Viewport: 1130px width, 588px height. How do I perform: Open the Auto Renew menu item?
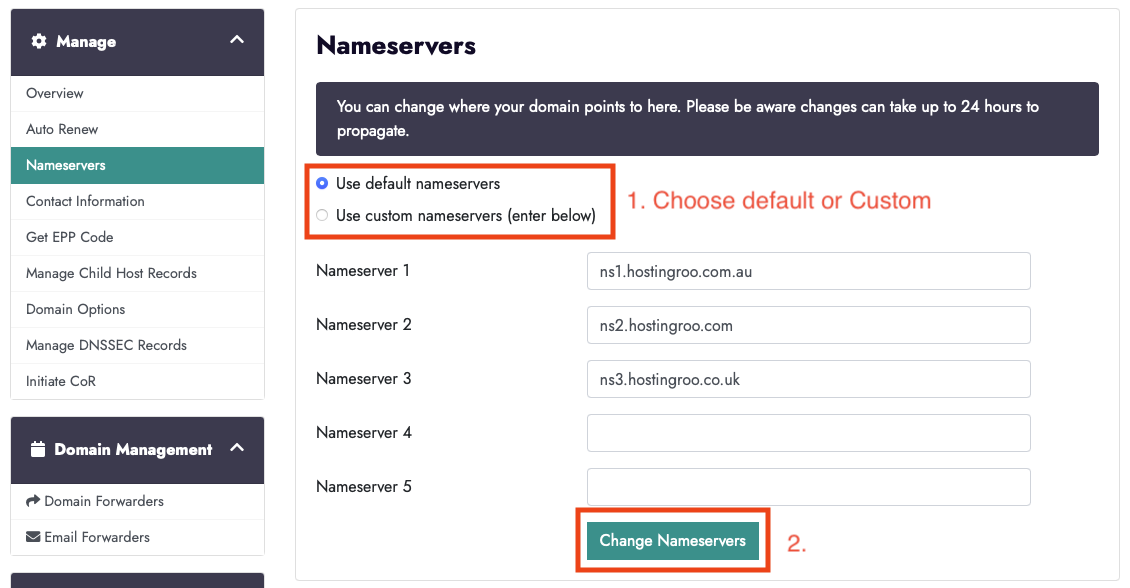tap(62, 129)
